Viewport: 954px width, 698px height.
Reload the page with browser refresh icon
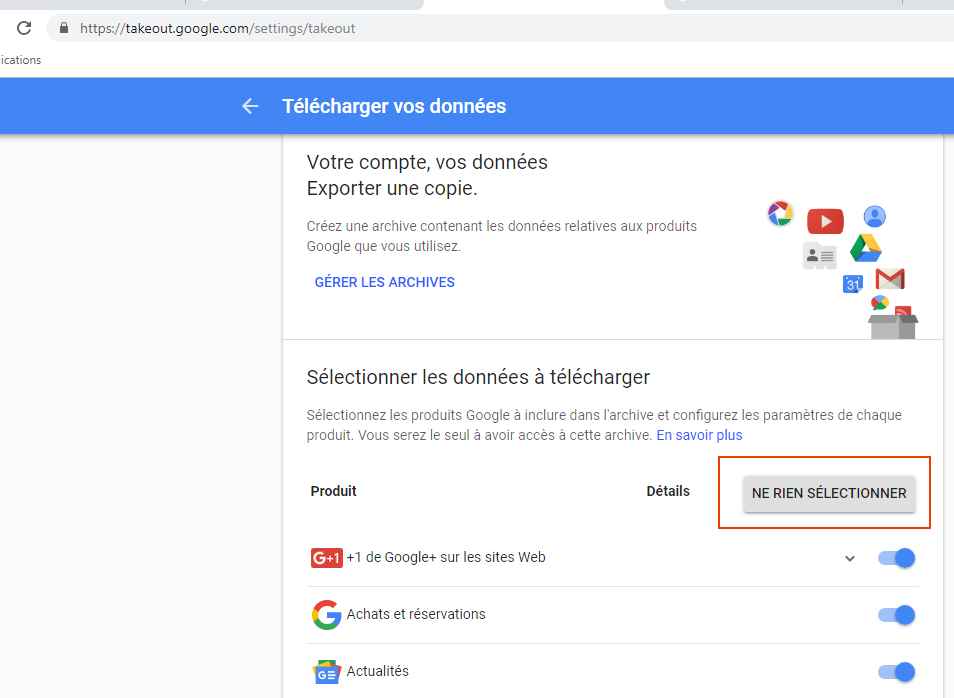(24, 28)
